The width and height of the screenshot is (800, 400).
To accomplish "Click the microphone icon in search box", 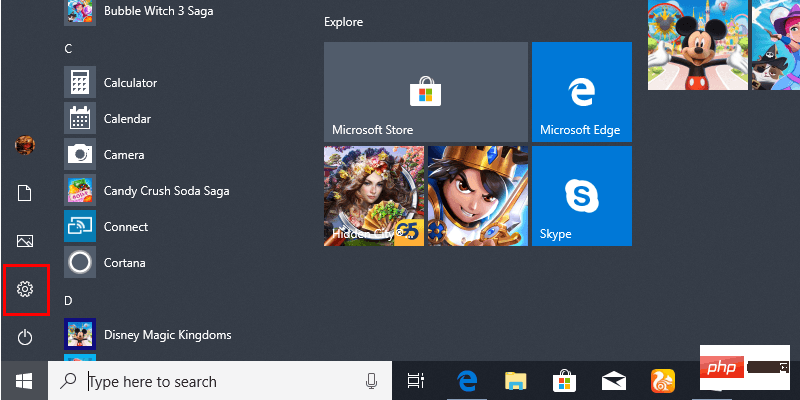I will pyautogui.click(x=371, y=381).
